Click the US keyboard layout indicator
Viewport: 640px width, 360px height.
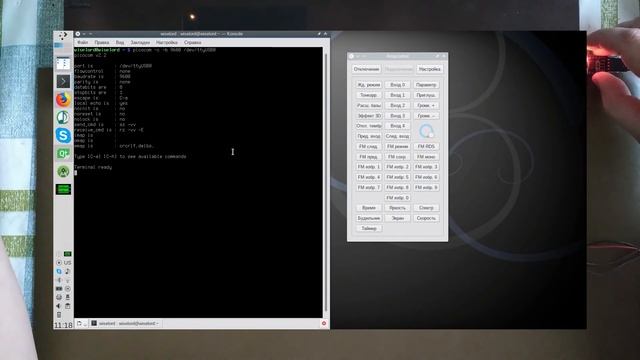pyautogui.click(x=67, y=262)
